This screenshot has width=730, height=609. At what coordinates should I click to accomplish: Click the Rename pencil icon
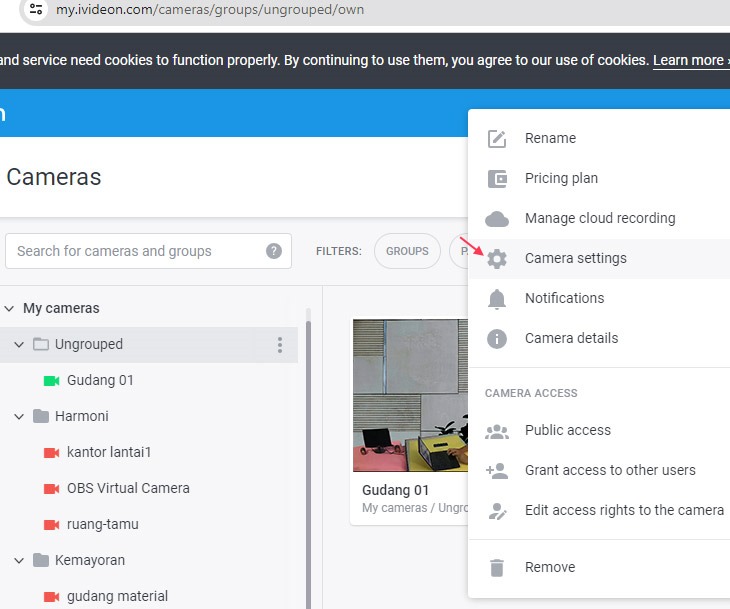(497, 139)
